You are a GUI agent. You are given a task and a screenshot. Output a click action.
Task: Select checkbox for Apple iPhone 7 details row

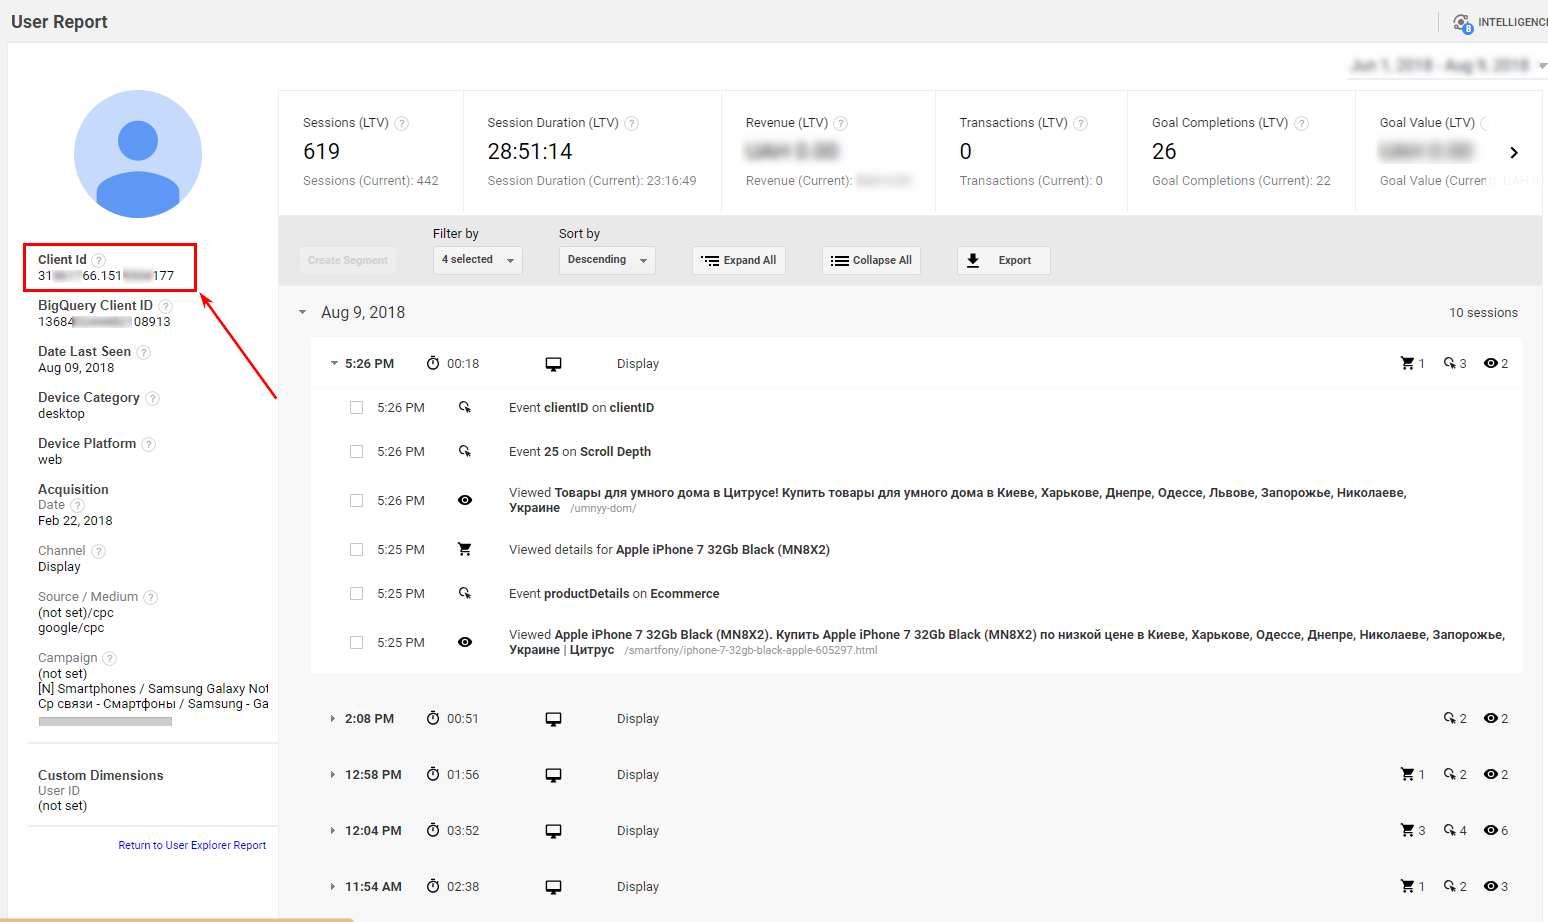pyautogui.click(x=356, y=550)
